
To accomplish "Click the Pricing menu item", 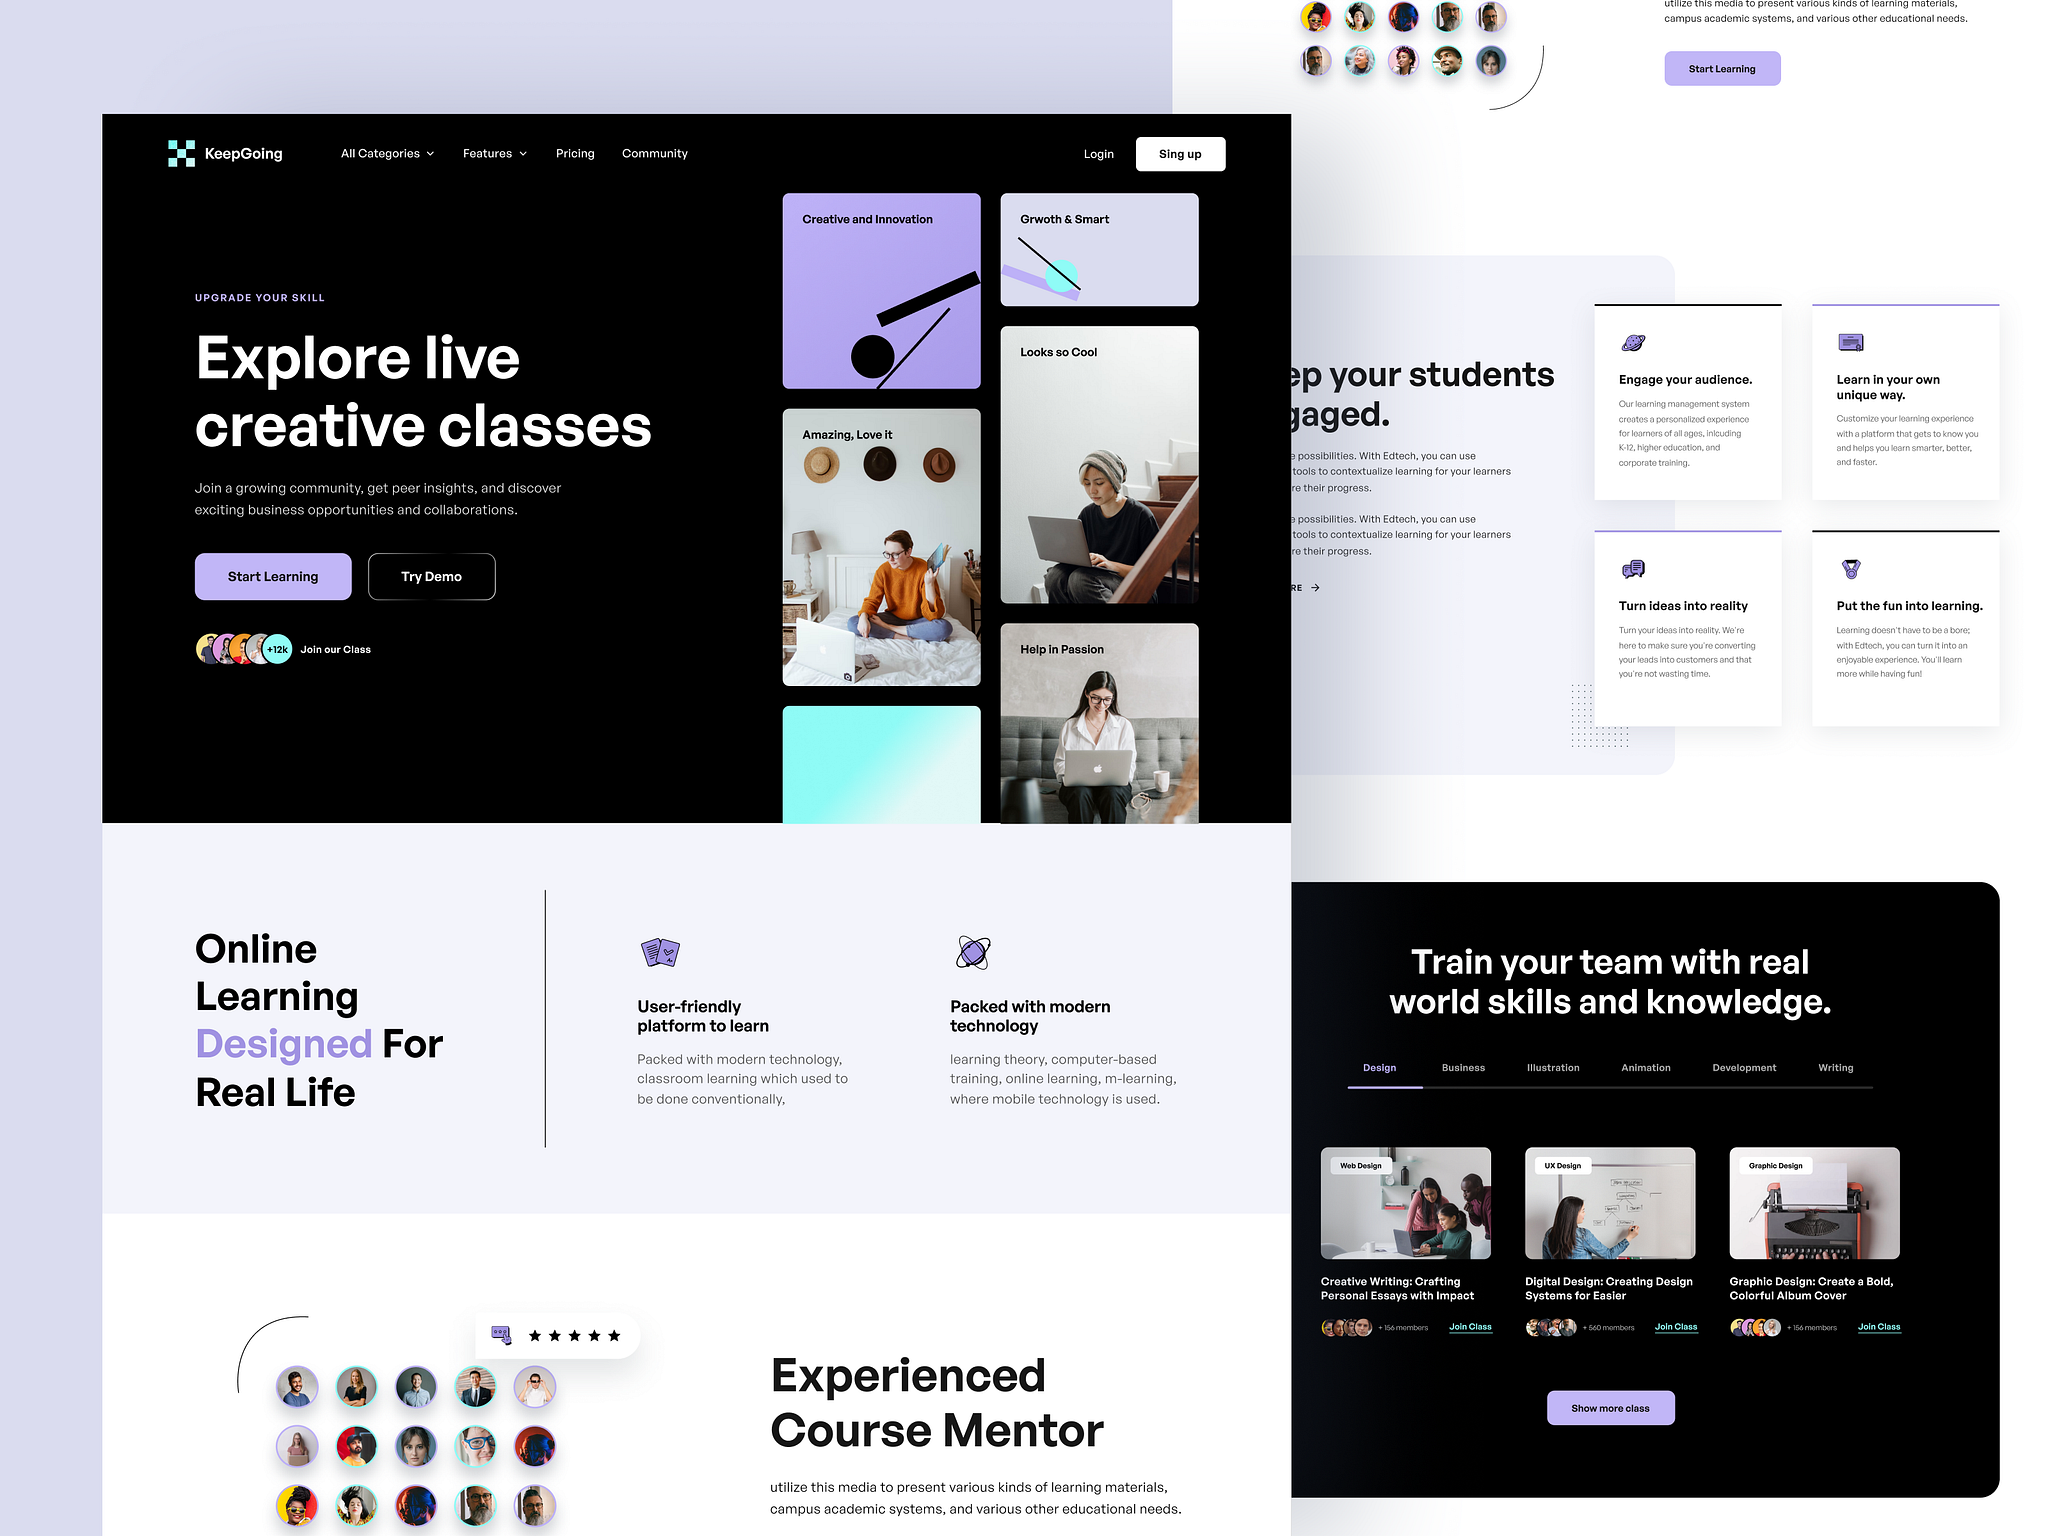I will pos(574,153).
